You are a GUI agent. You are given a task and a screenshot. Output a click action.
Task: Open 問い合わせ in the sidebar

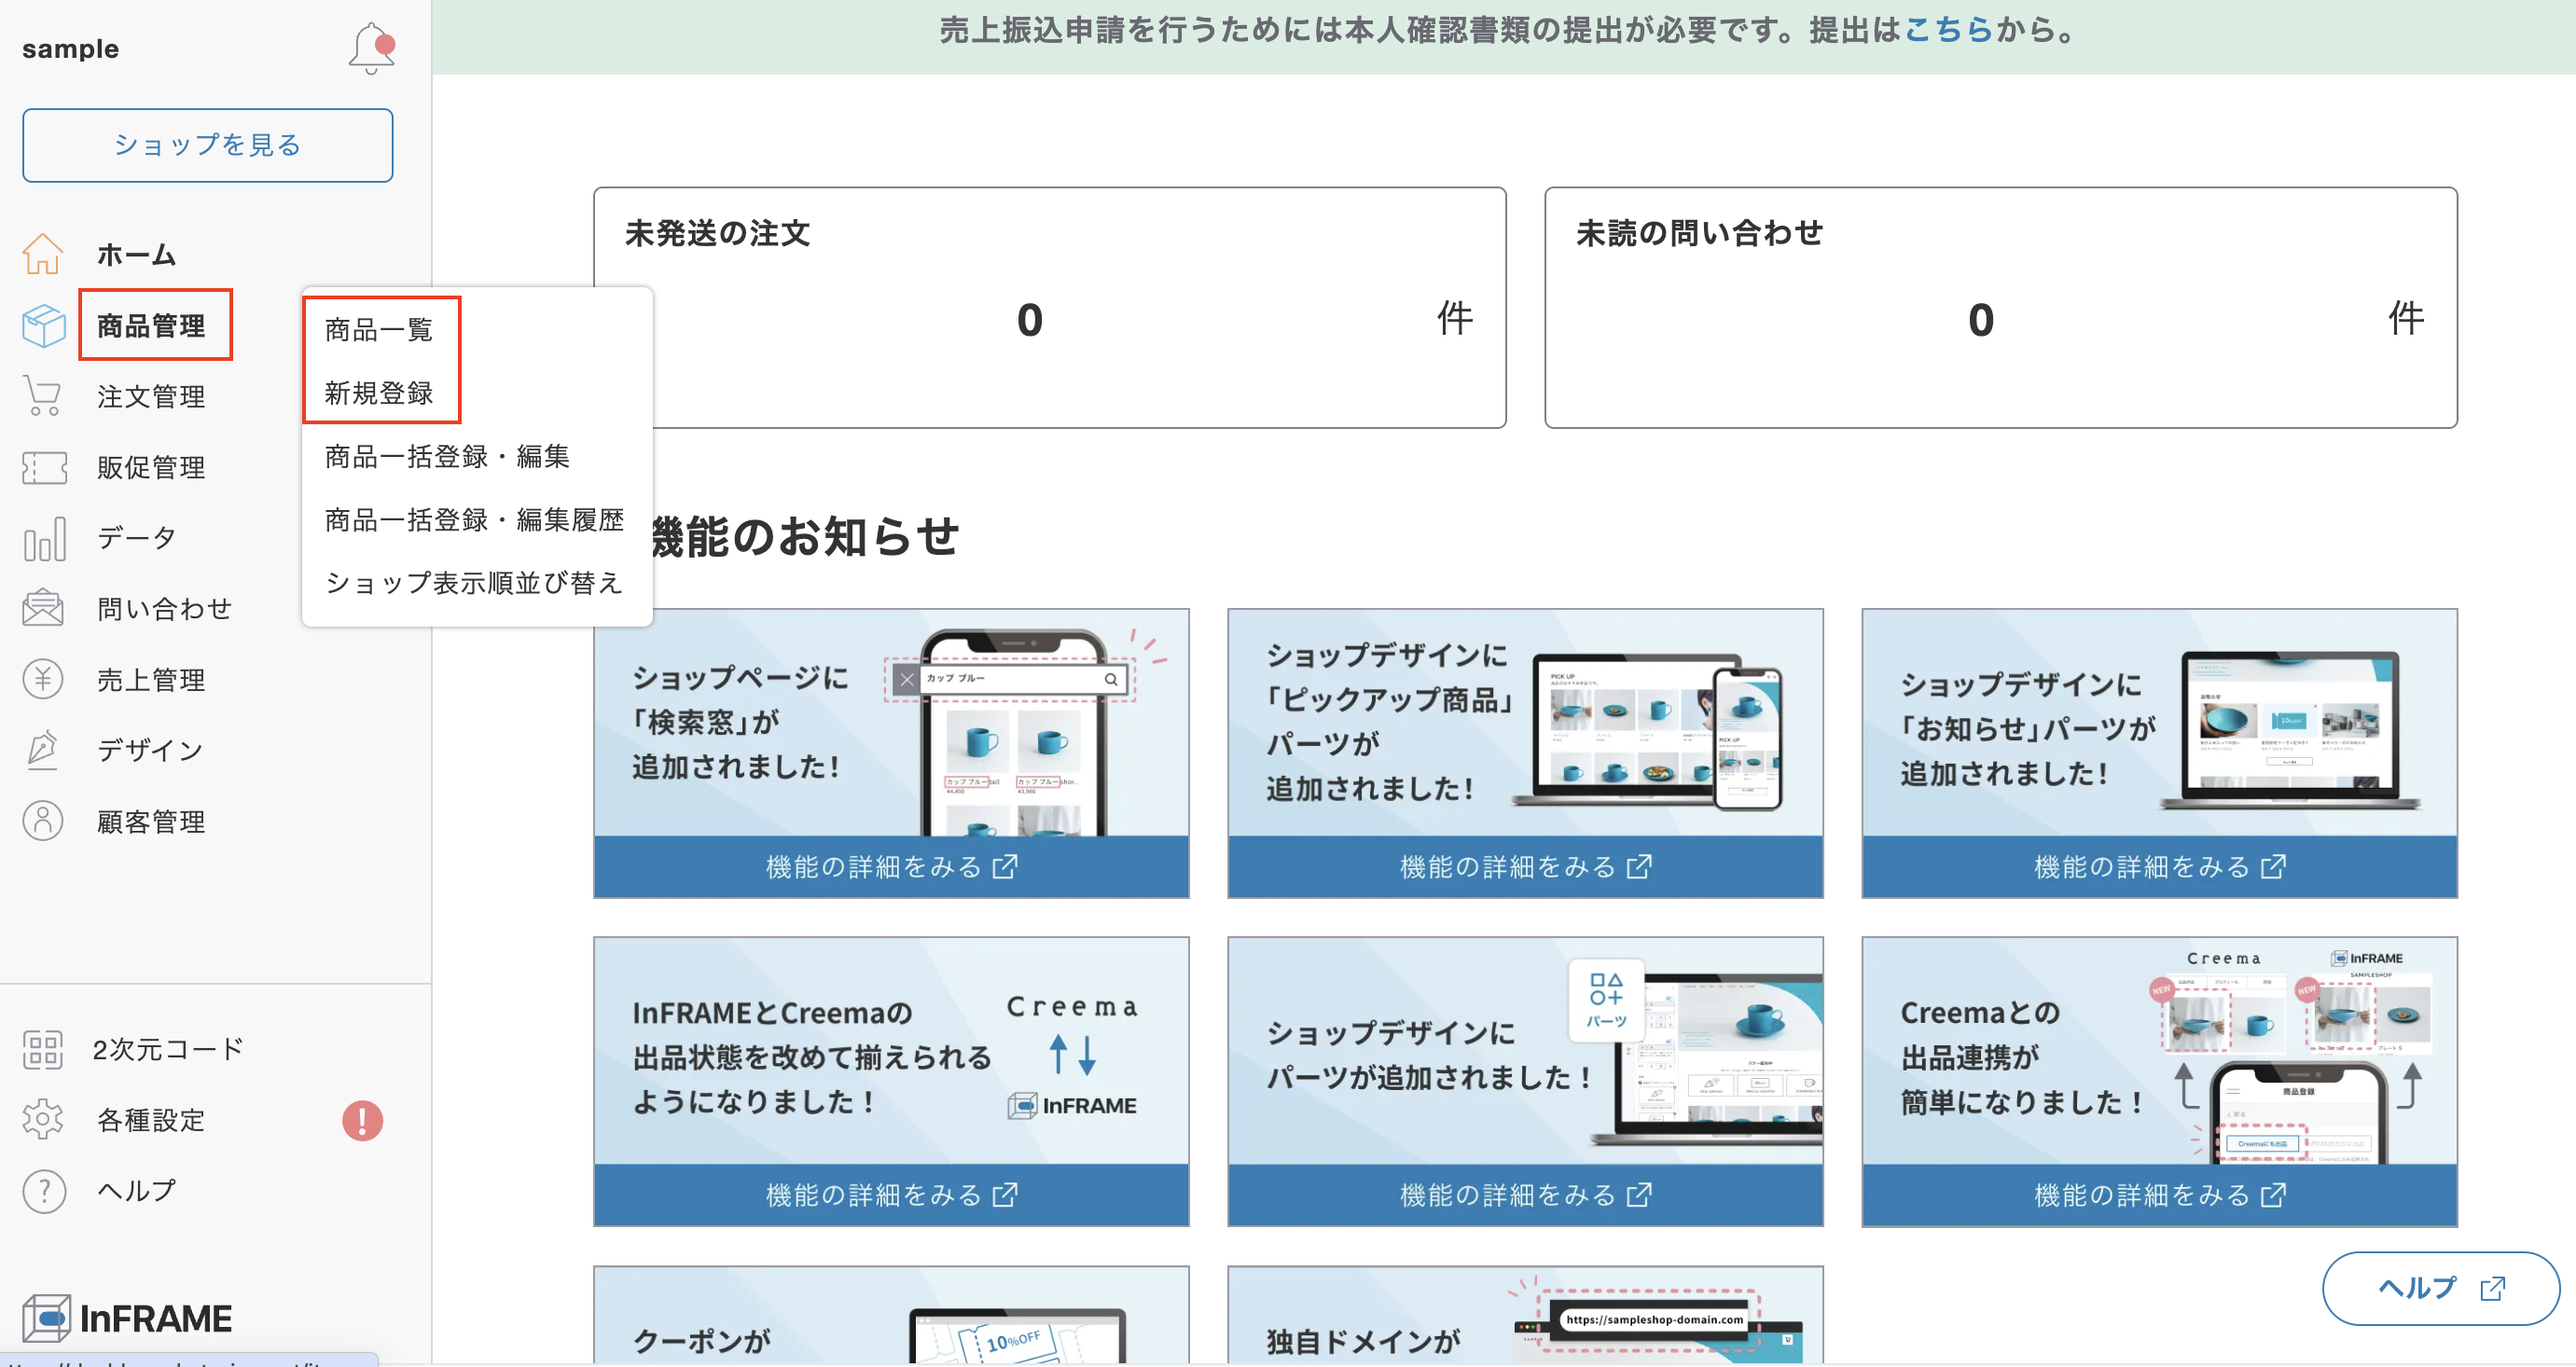pyautogui.click(x=164, y=608)
